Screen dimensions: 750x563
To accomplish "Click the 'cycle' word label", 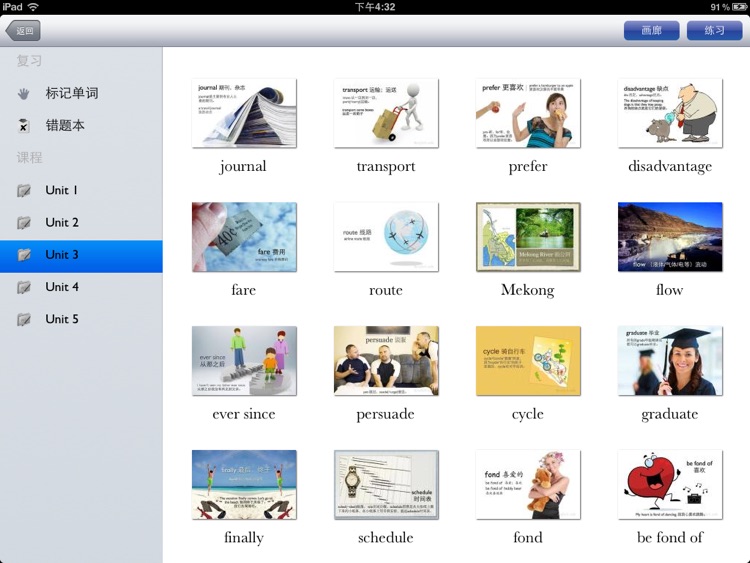I will tap(528, 415).
